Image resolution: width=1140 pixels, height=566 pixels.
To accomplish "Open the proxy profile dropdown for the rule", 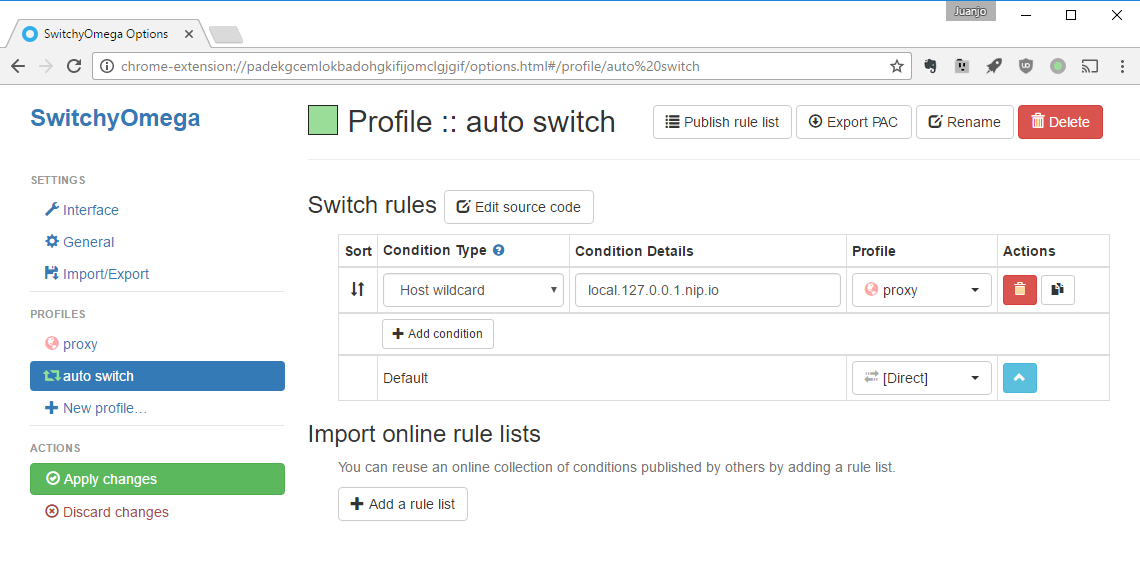I will (x=922, y=290).
